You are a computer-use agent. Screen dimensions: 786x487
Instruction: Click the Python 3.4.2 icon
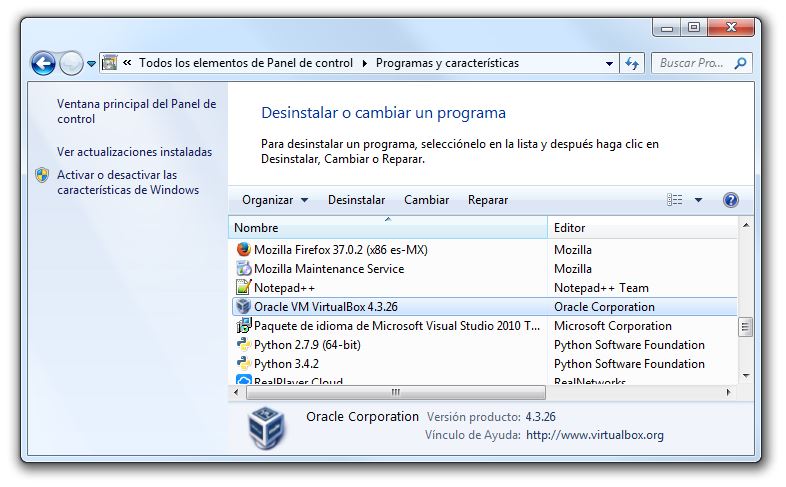point(244,363)
